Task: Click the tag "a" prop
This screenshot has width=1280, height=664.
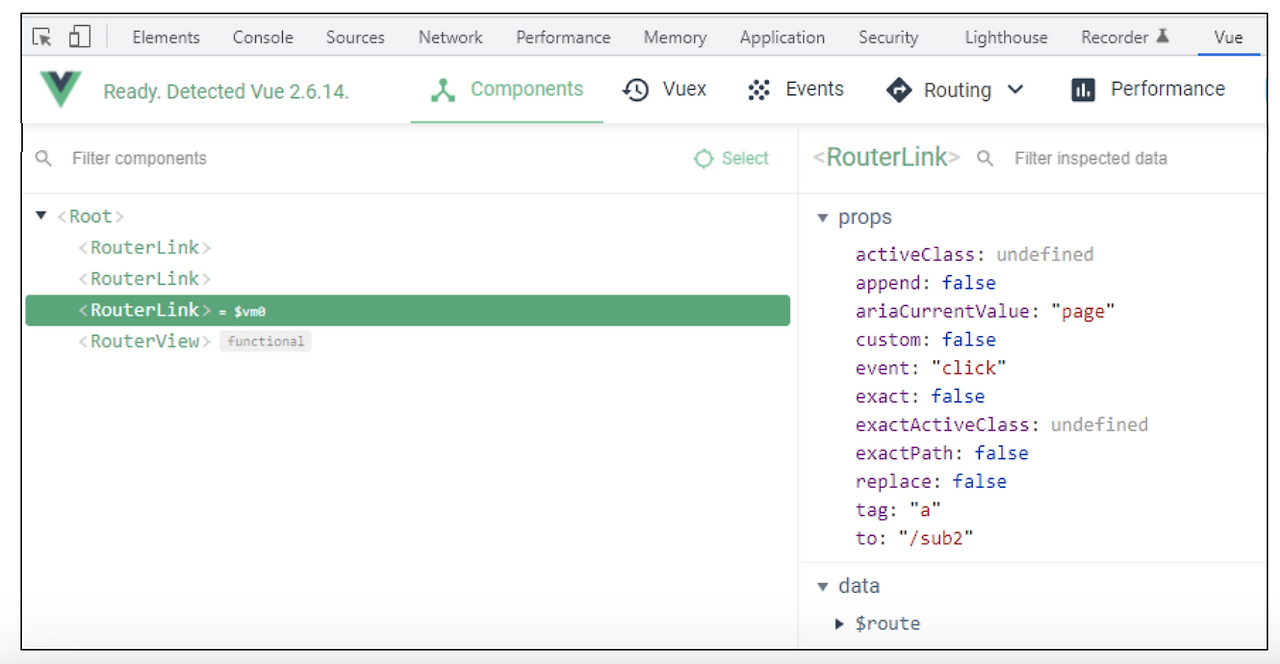Action: click(899, 510)
